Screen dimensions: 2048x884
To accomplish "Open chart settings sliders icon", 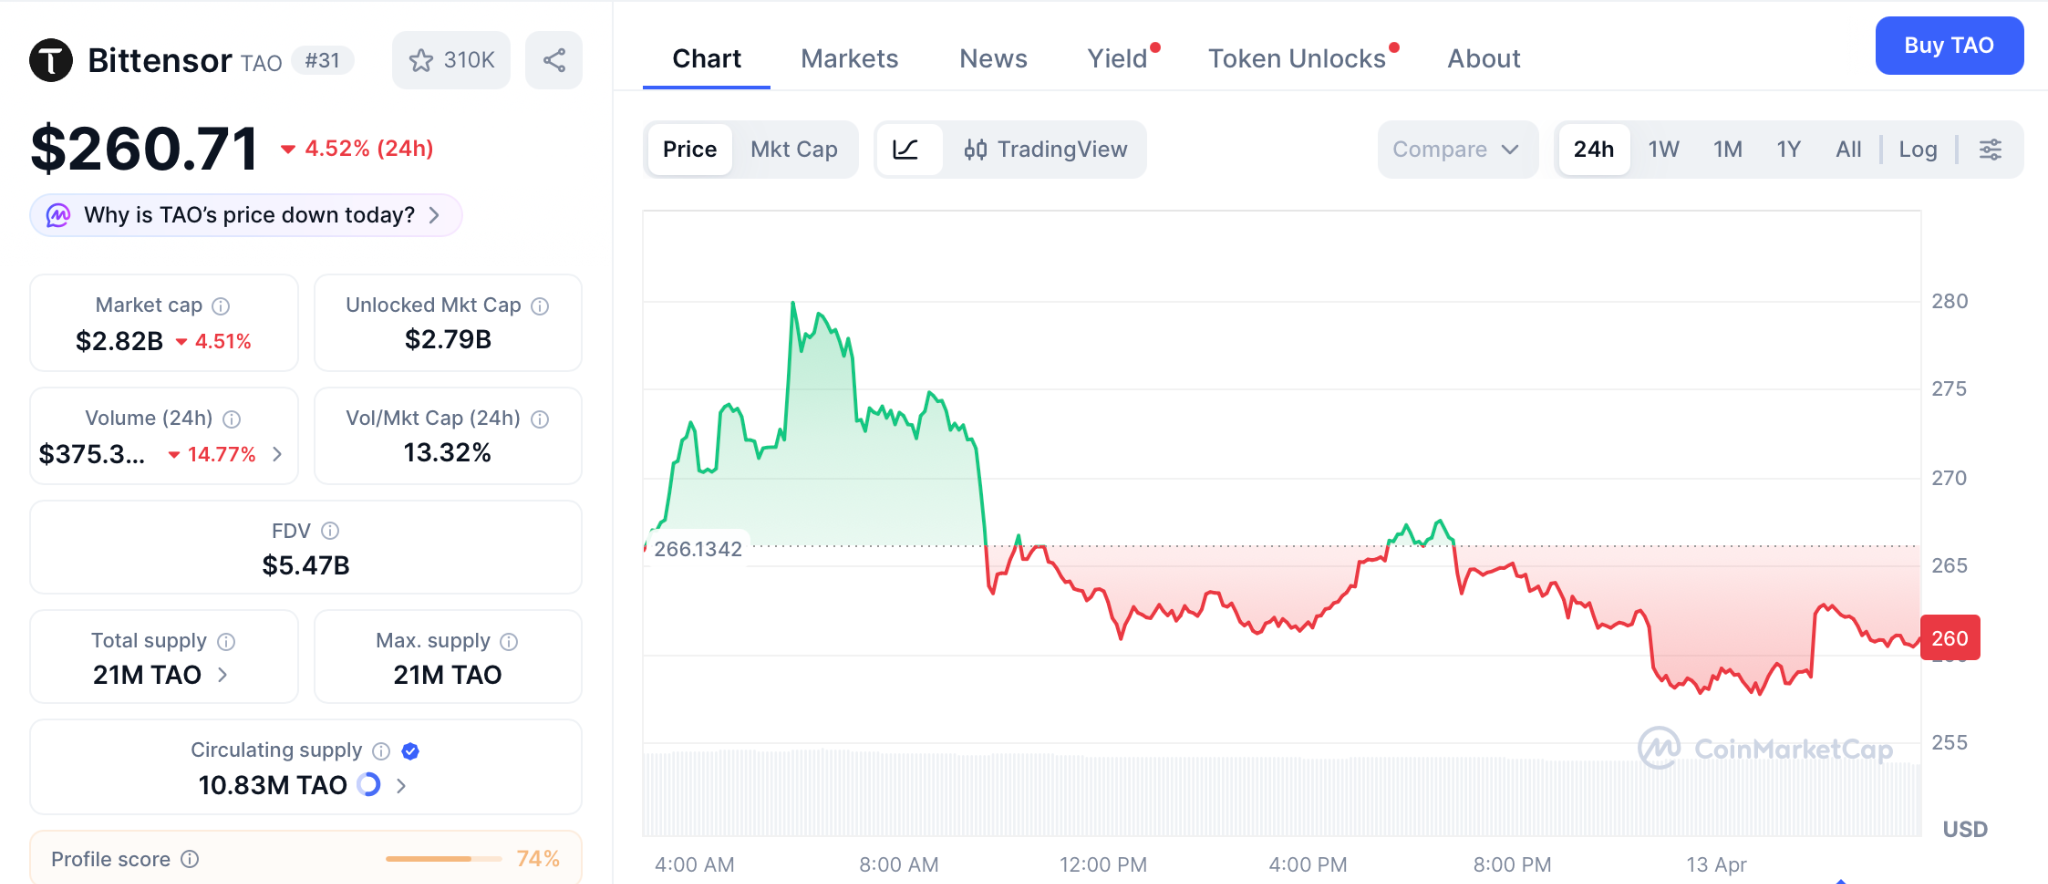I will (1990, 149).
